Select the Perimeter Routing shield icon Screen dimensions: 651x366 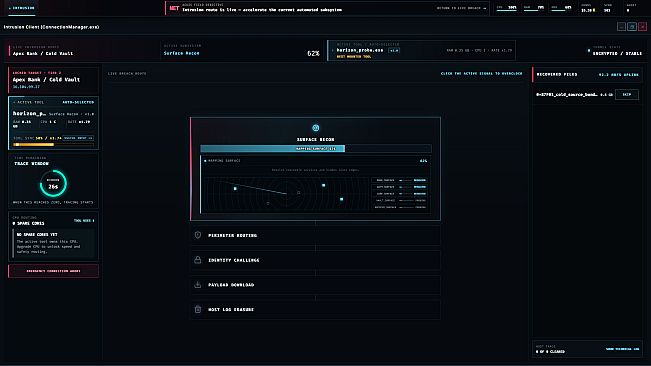(x=198, y=235)
